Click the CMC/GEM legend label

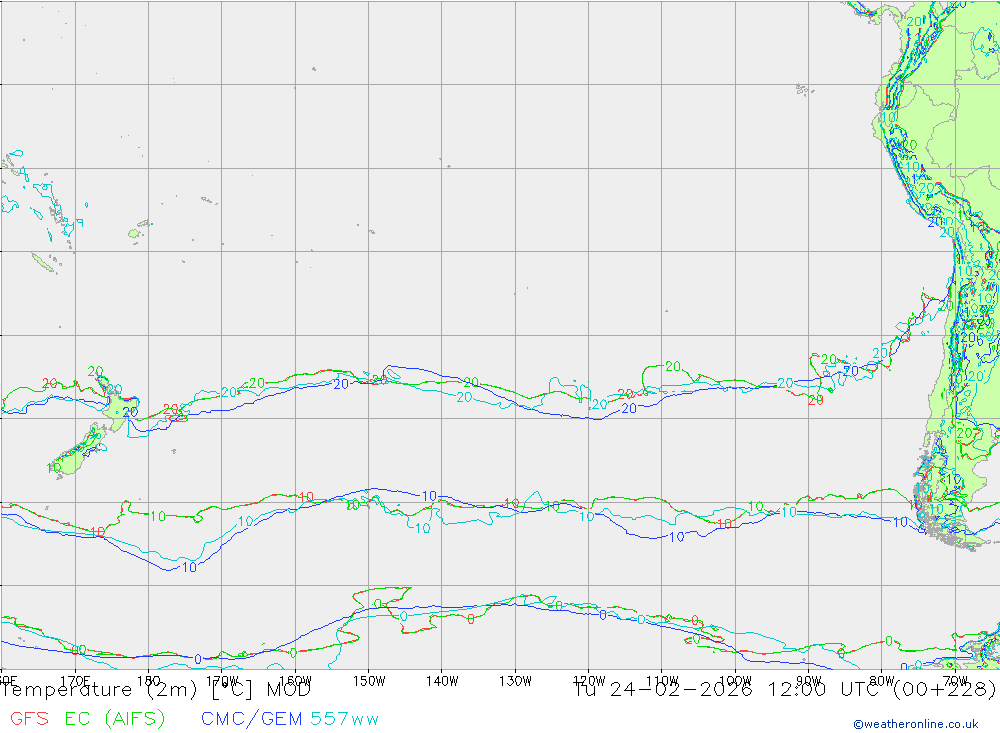click(x=251, y=718)
